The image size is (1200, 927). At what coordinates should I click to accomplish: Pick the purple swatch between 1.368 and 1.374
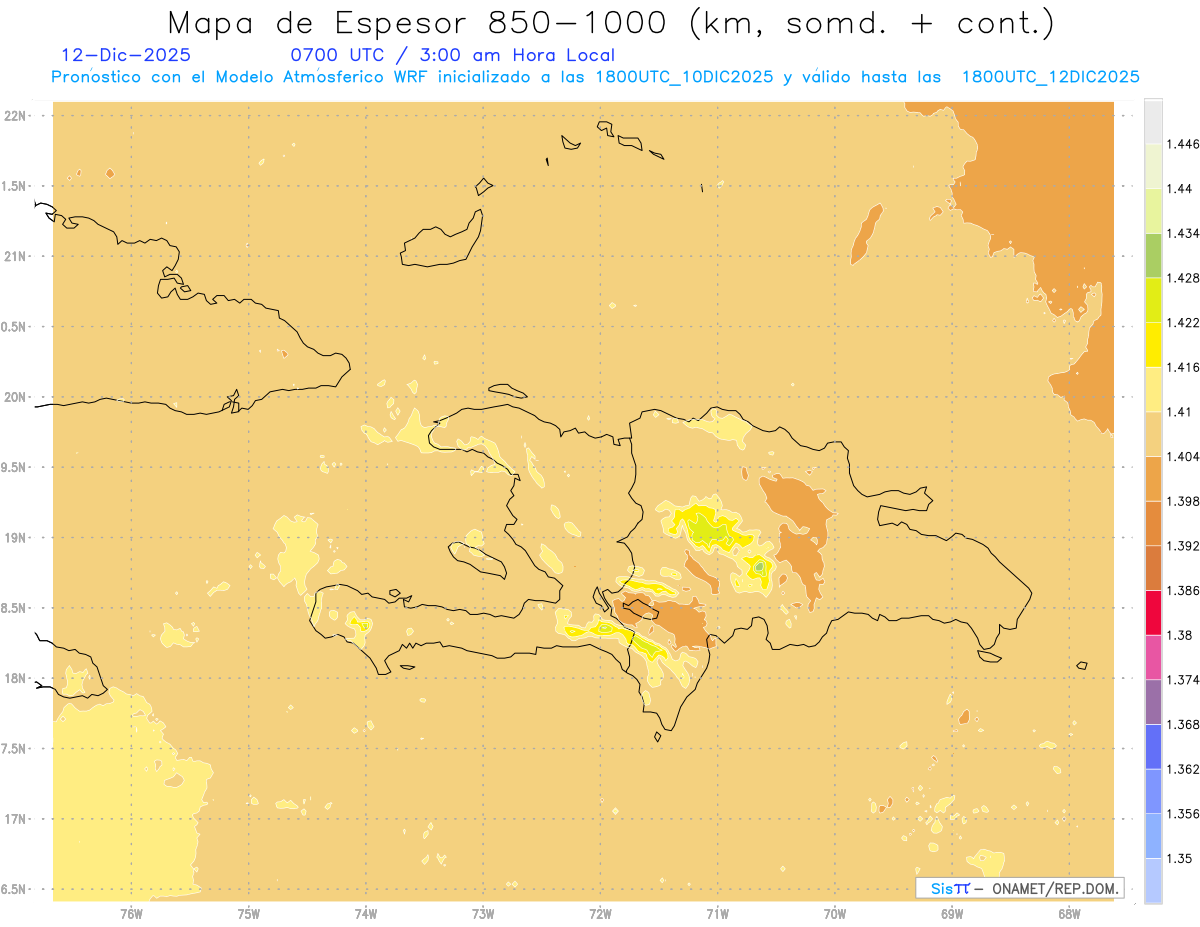[x=1153, y=702]
